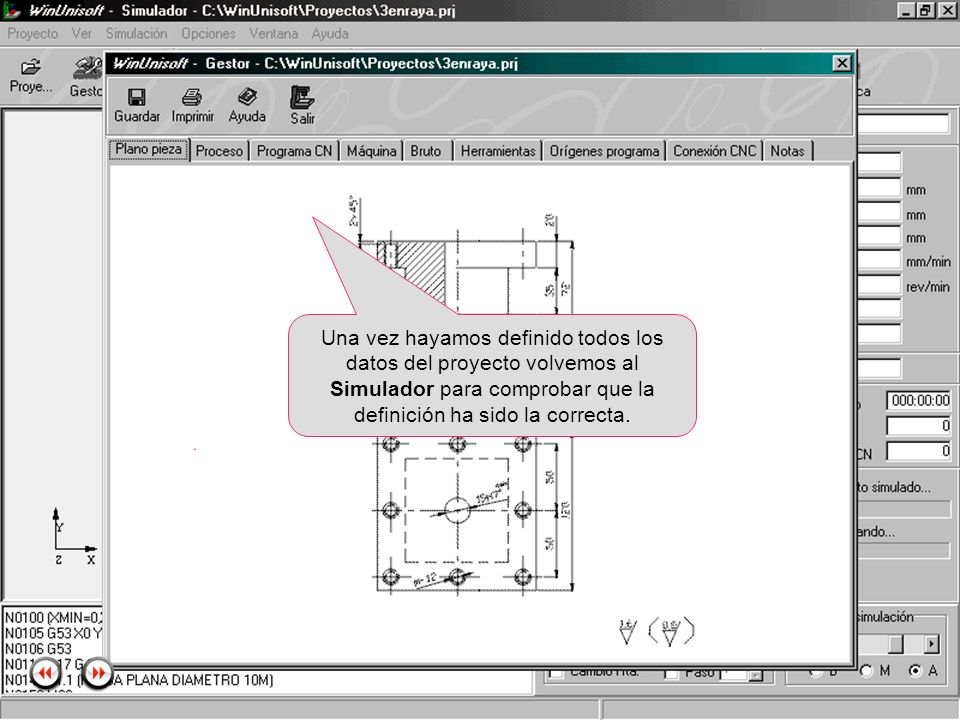Select the A simulation mode radio button
Image resolution: width=960 pixels, height=720 pixels.
[915, 671]
